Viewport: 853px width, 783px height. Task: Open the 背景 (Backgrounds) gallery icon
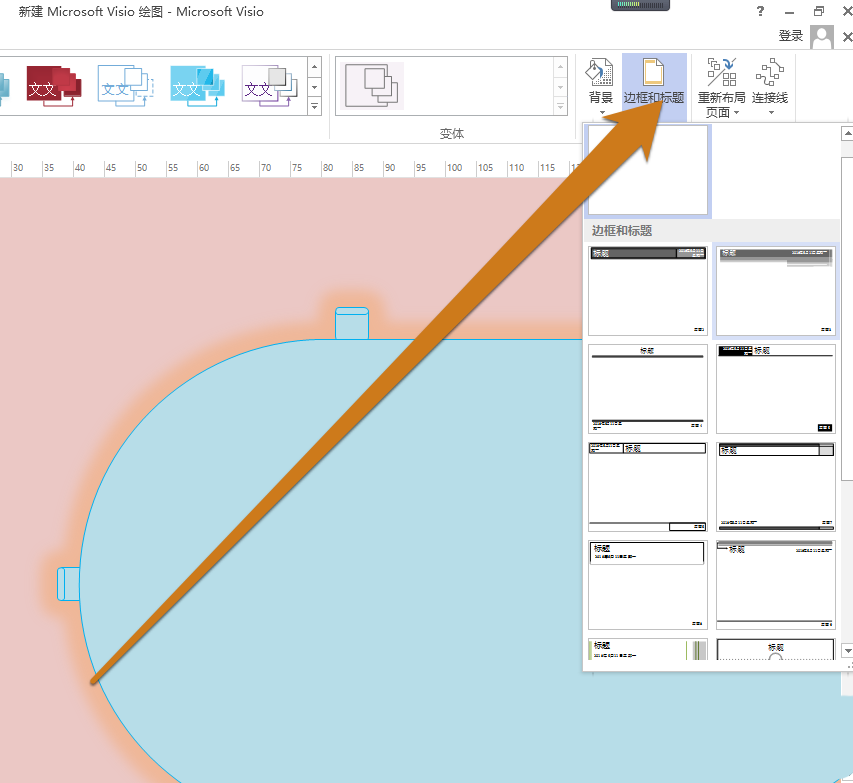pos(599,75)
